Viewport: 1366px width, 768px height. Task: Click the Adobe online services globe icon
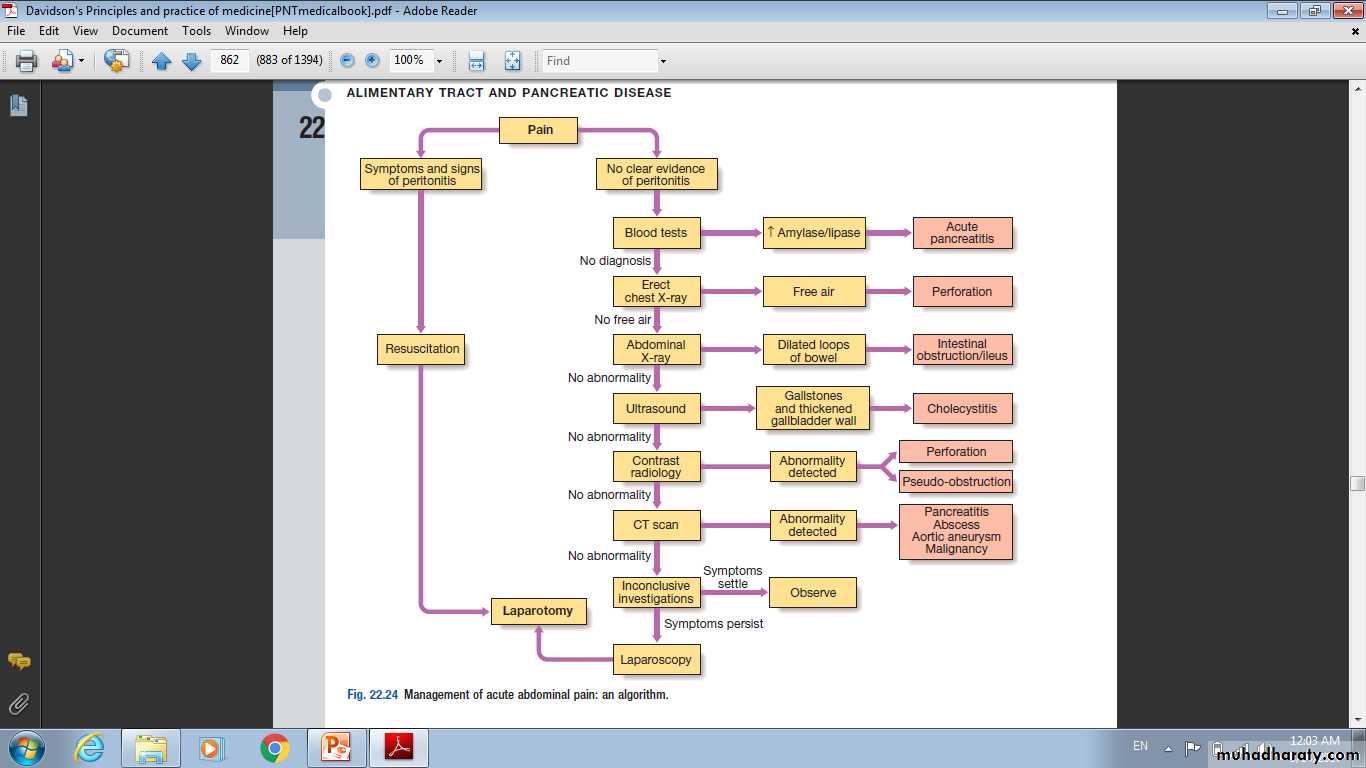pyautogui.click(x=117, y=61)
